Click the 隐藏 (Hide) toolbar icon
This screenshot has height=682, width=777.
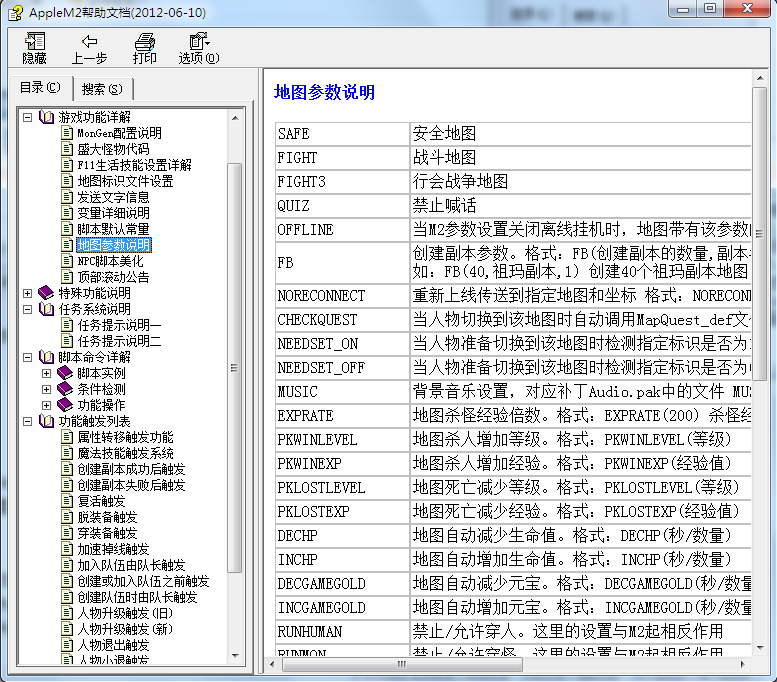35,42
